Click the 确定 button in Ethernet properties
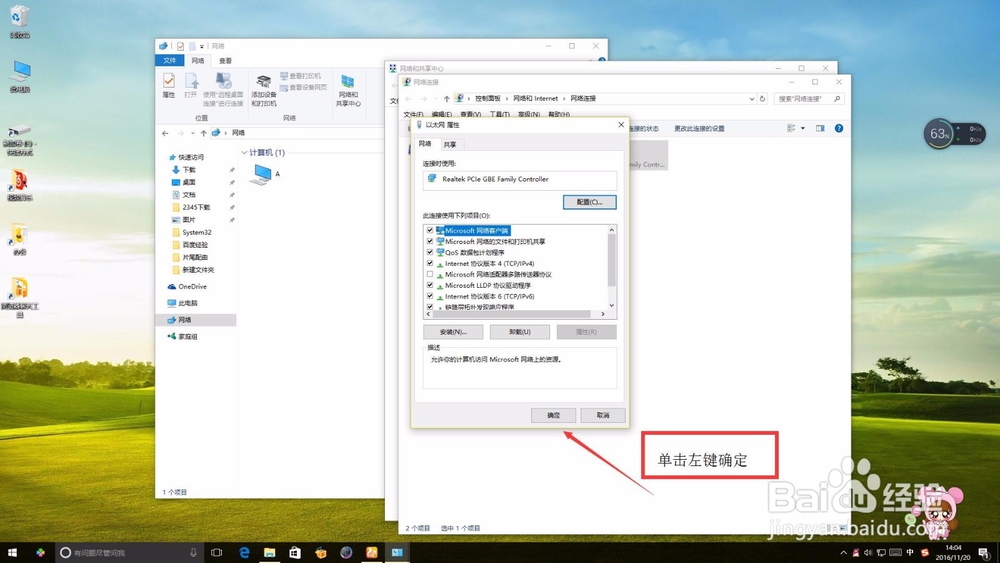1000x563 pixels. pos(553,415)
